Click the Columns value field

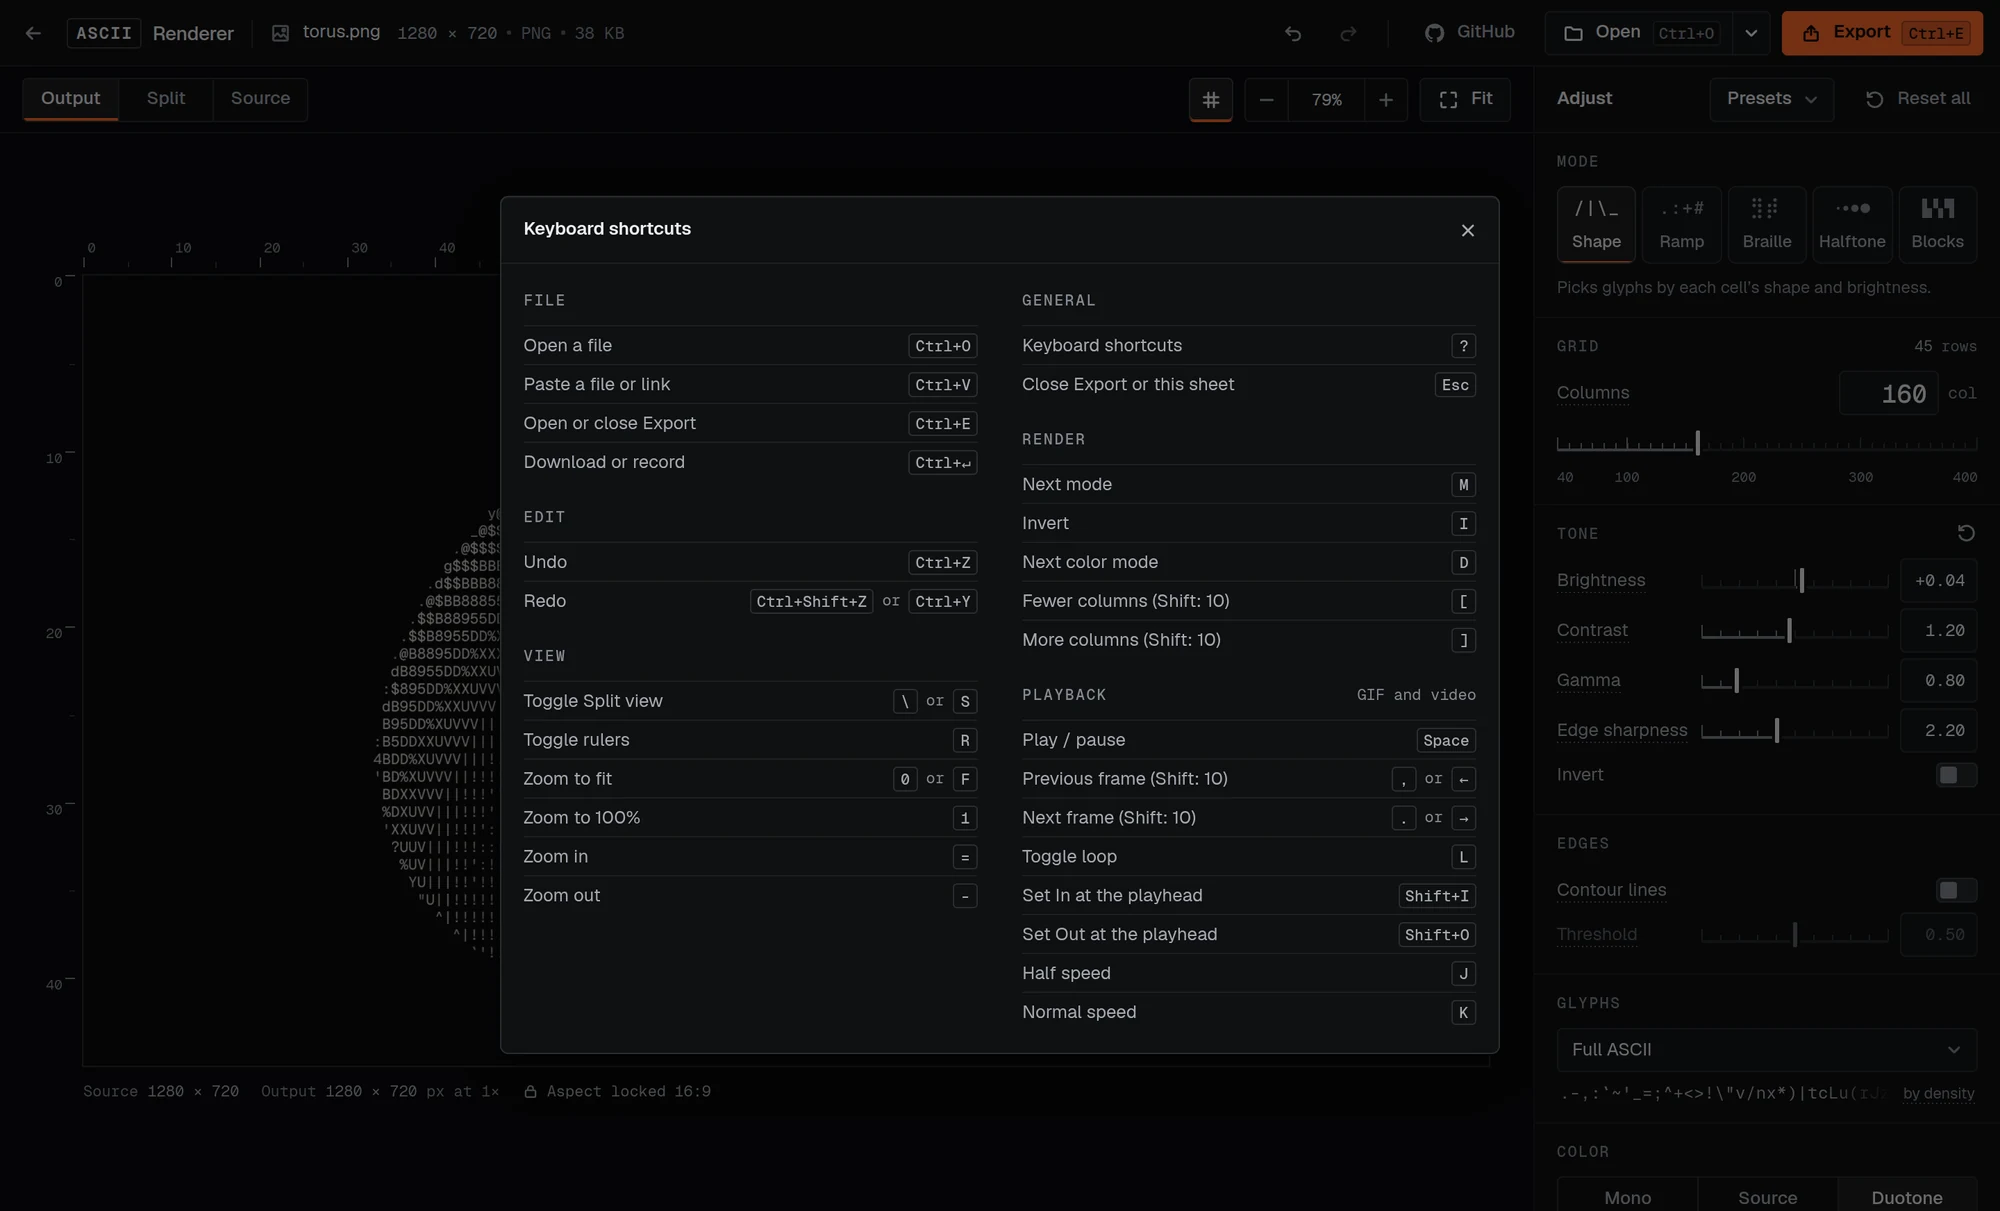[1889, 393]
